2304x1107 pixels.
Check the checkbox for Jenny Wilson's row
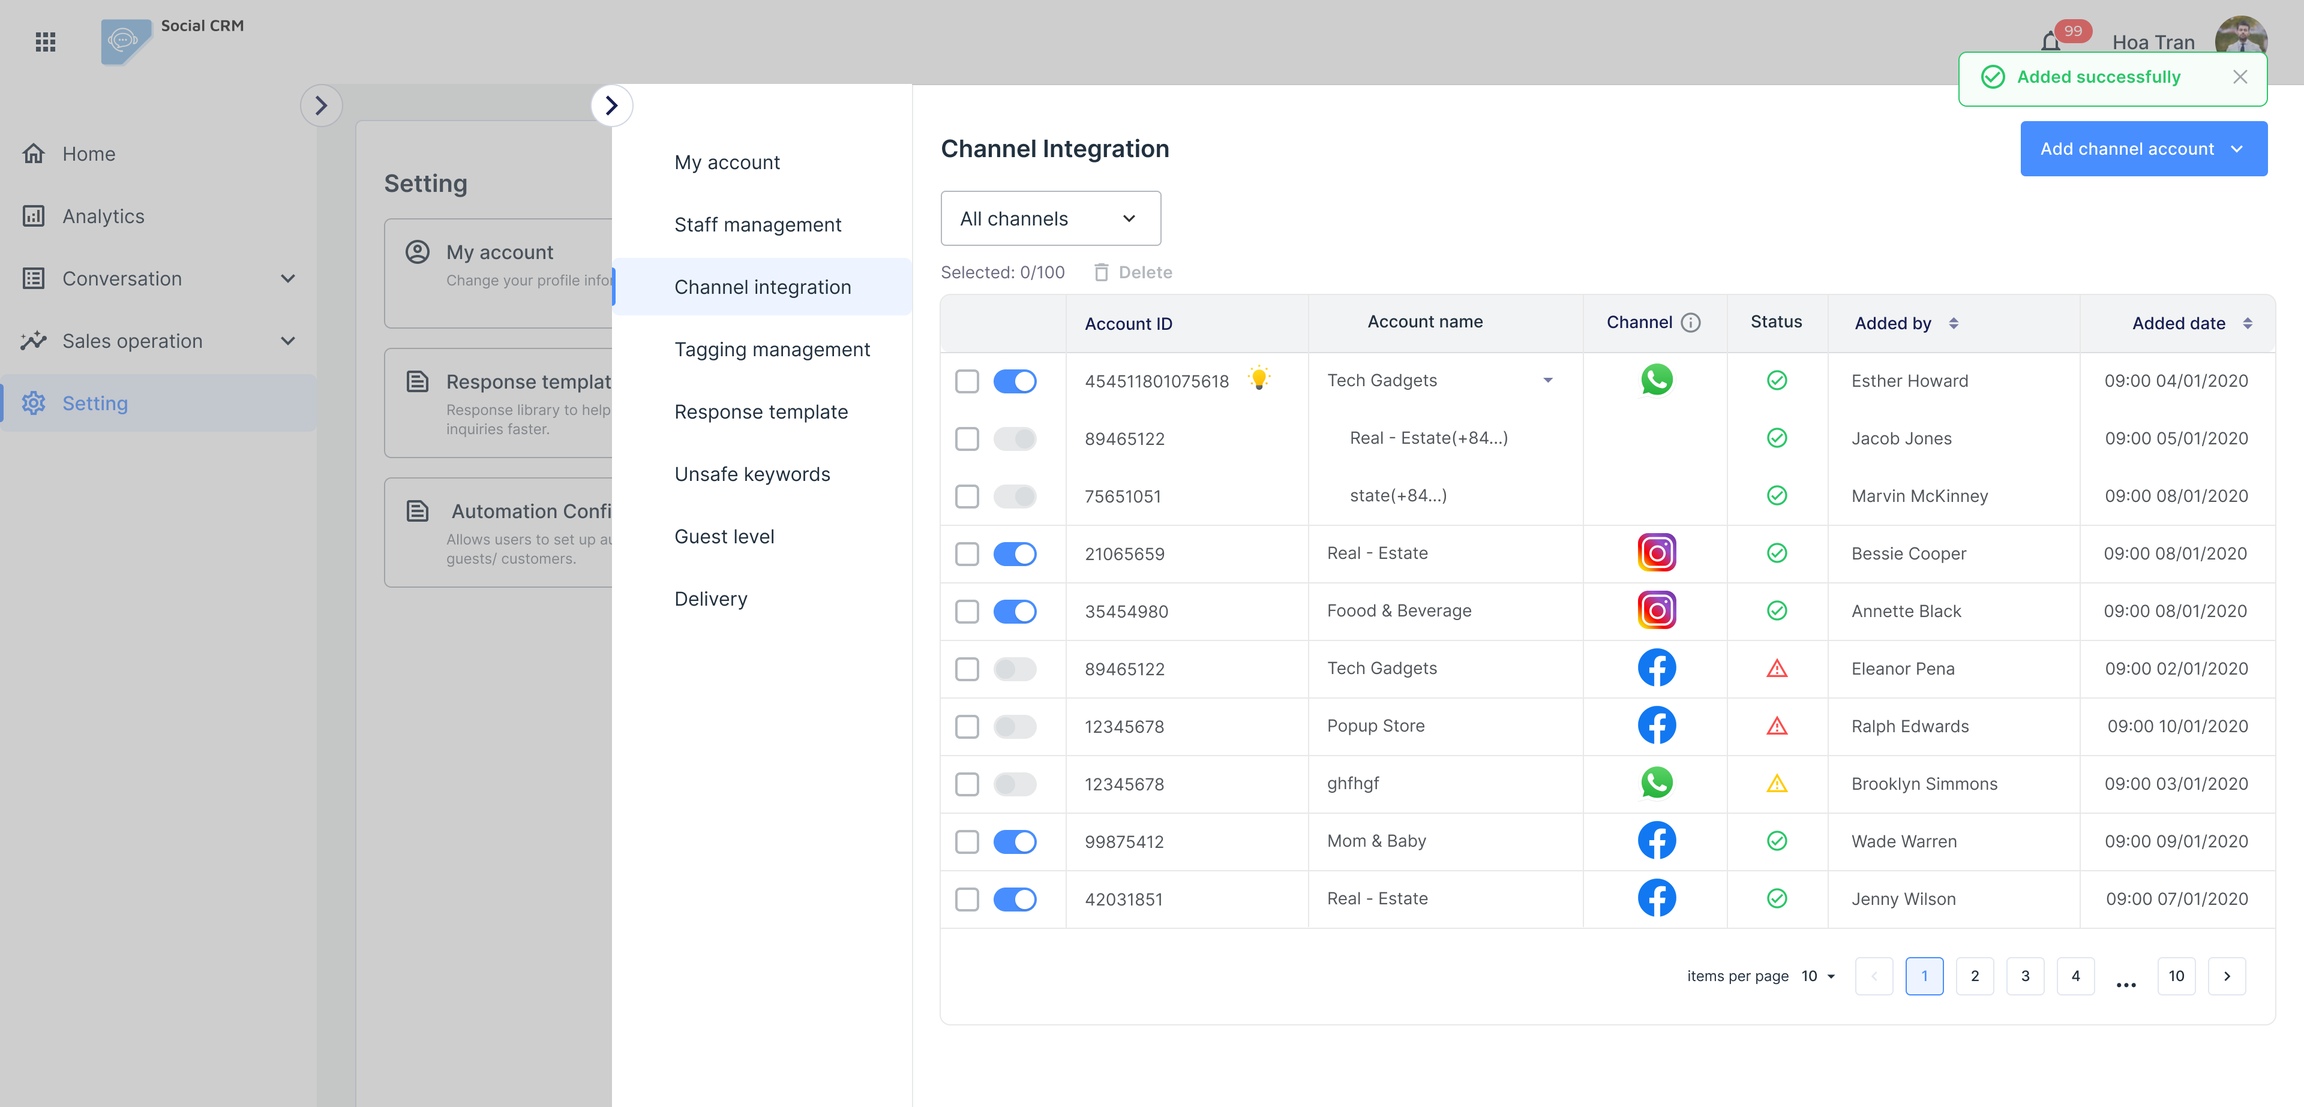(x=966, y=899)
